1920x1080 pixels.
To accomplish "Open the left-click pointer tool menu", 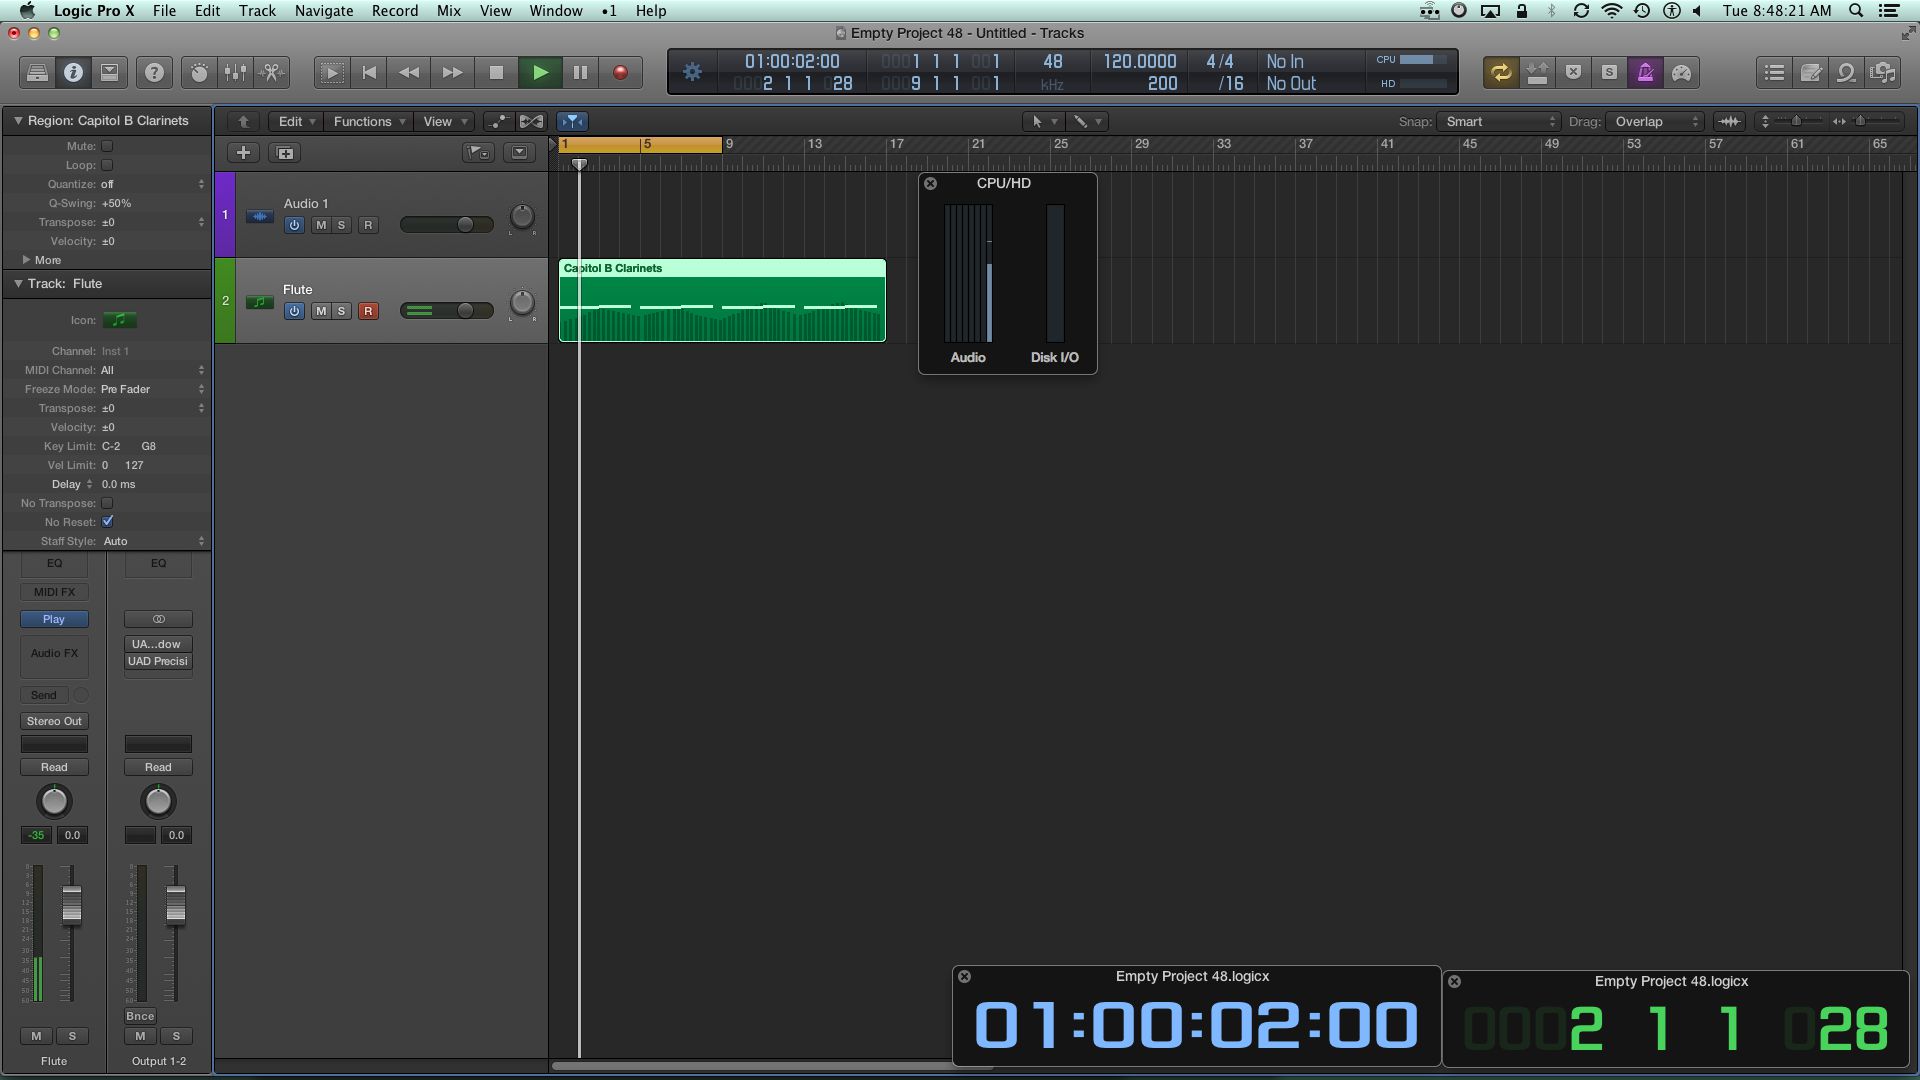I will pyautogui.click(x=1043, y=121).
